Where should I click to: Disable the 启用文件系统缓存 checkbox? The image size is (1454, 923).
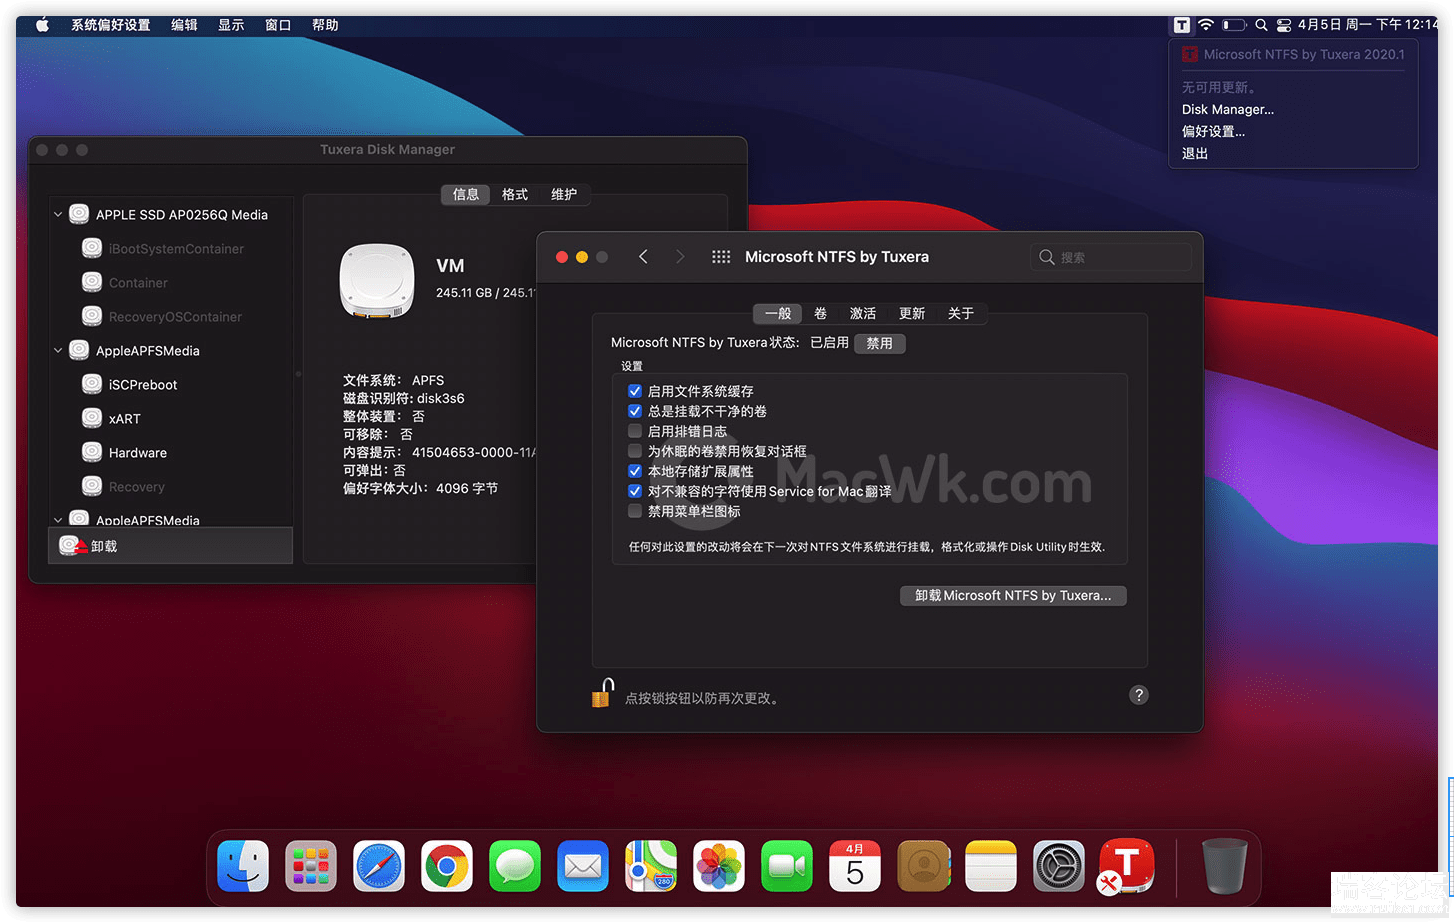634,391
